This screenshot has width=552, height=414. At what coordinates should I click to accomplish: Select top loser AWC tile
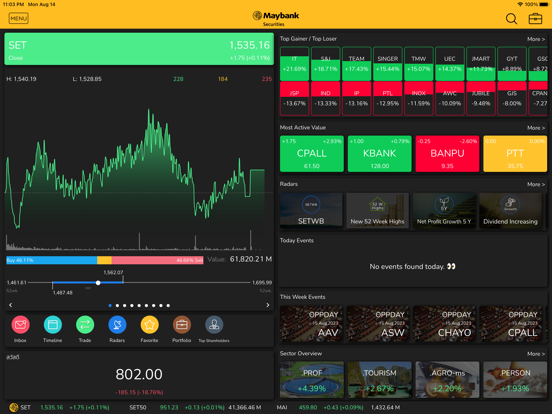(450, 98)
